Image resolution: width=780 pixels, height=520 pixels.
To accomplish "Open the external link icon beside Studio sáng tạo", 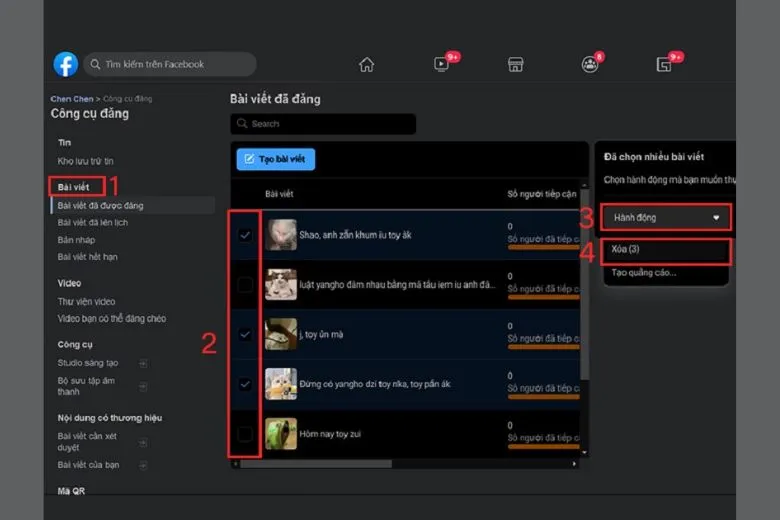I will point(143,363).
